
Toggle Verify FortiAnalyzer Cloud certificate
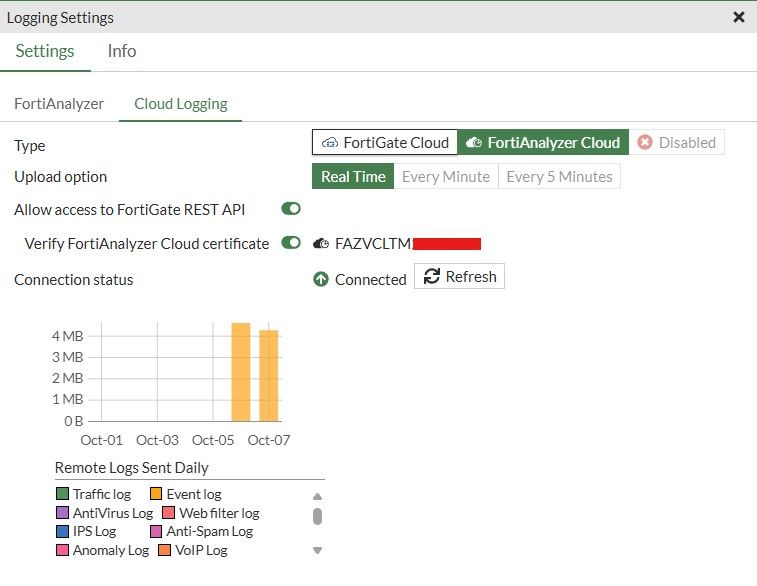point(291,242)
